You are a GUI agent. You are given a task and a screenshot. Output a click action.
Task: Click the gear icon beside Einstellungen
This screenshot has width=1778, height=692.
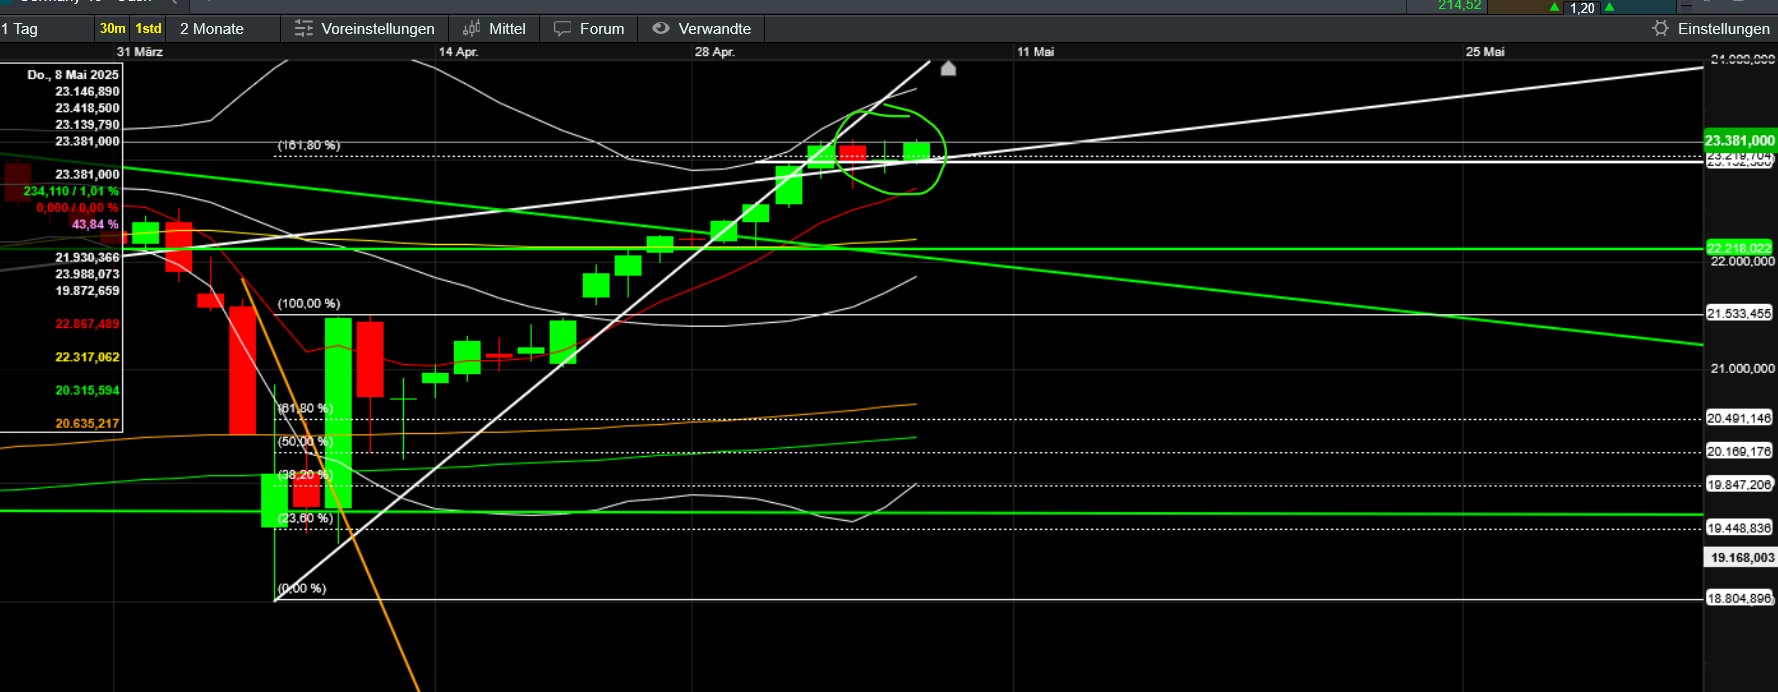1661,28
